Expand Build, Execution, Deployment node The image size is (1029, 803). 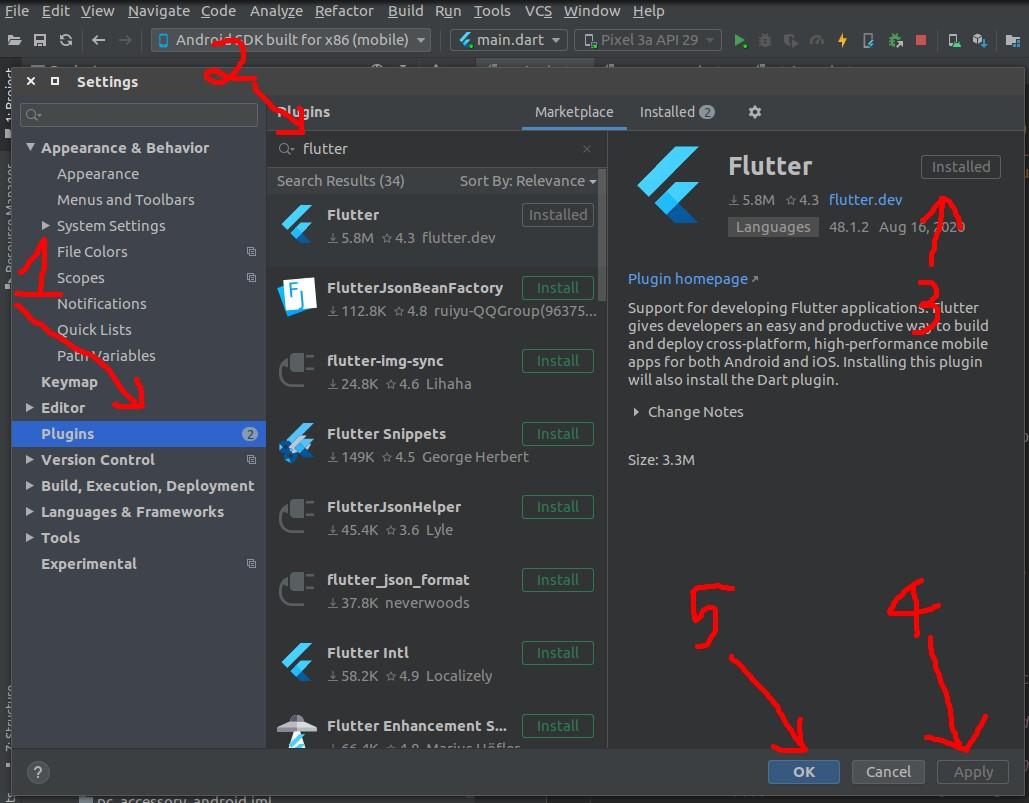tap(30, 485)
